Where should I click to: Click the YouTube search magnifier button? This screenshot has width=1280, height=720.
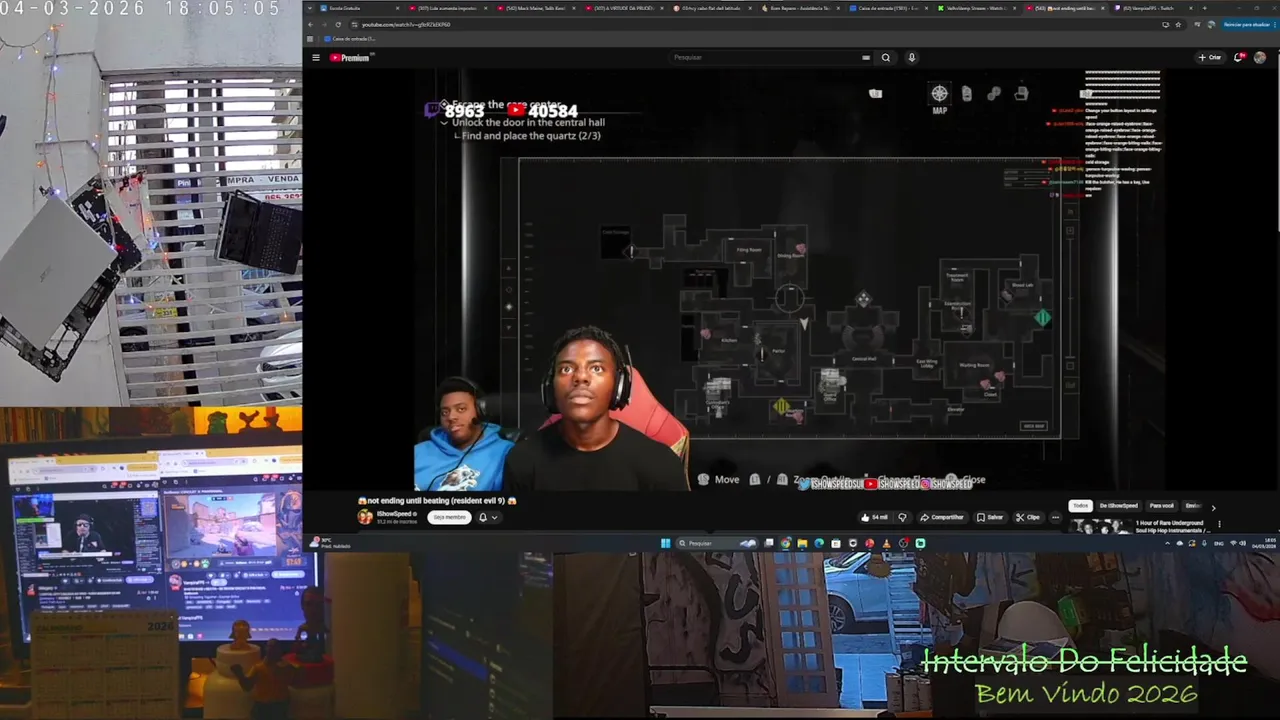click(885, 58)
